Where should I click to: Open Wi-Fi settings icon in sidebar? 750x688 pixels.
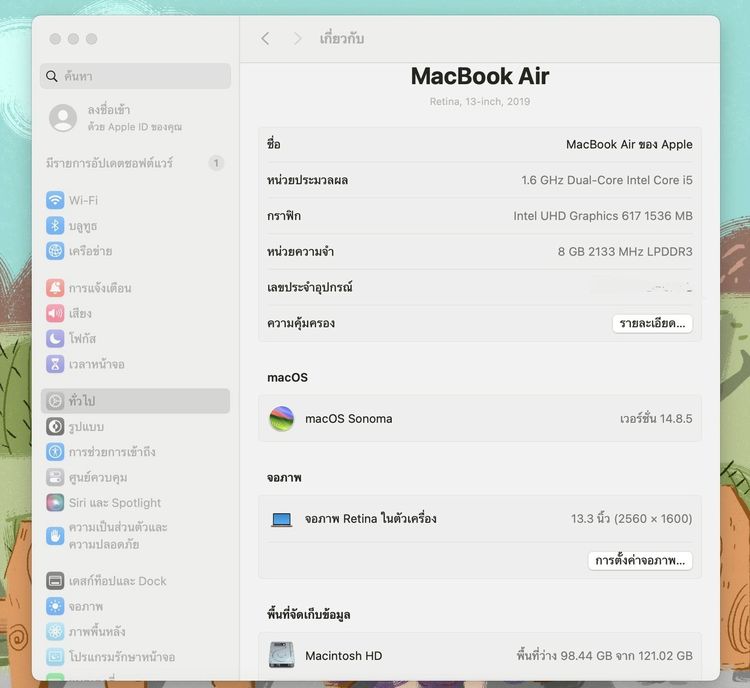pyautogui.click(x=55, y=200)
